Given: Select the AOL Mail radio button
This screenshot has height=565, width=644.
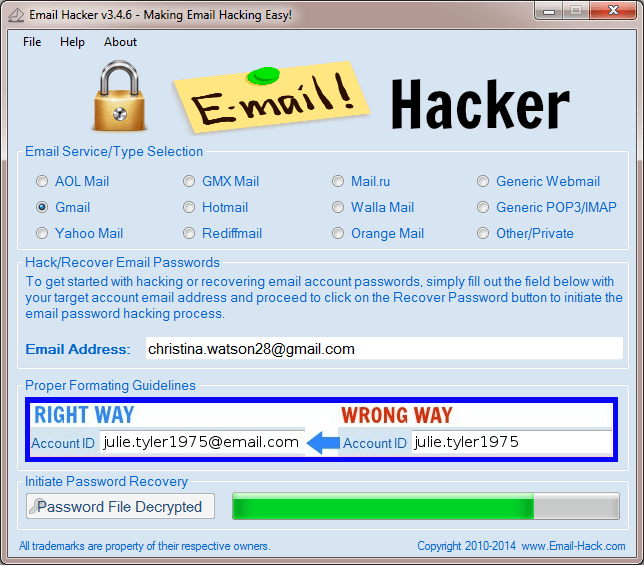Looking at the screenshot, I should (42, 181).
